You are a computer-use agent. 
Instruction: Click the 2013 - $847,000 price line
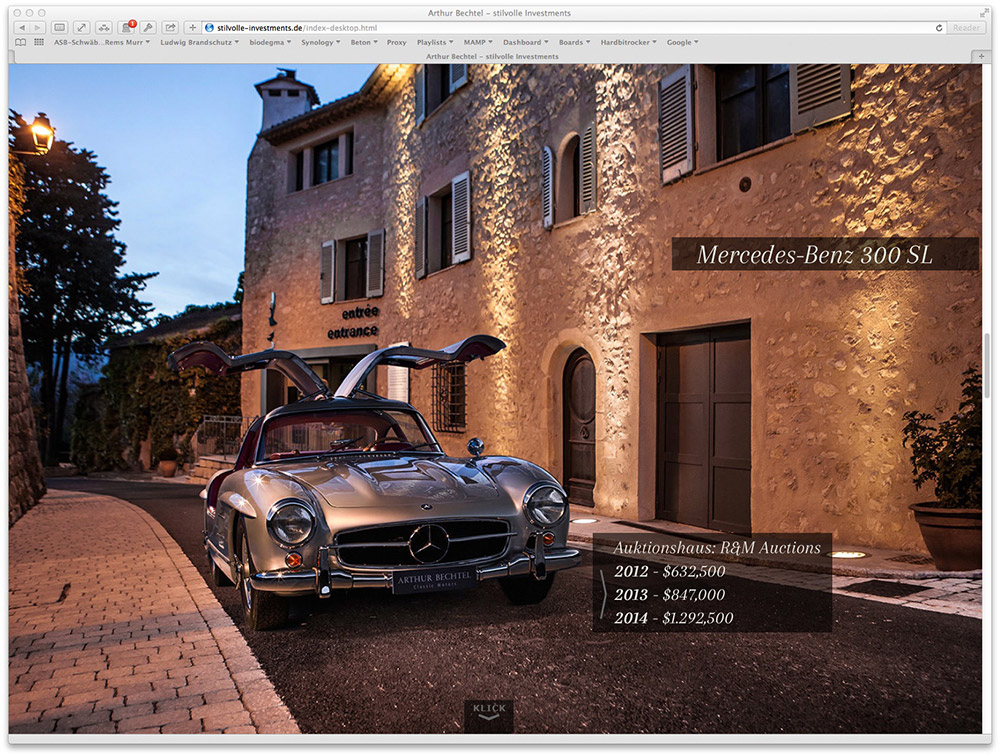(x=670, y=595)
